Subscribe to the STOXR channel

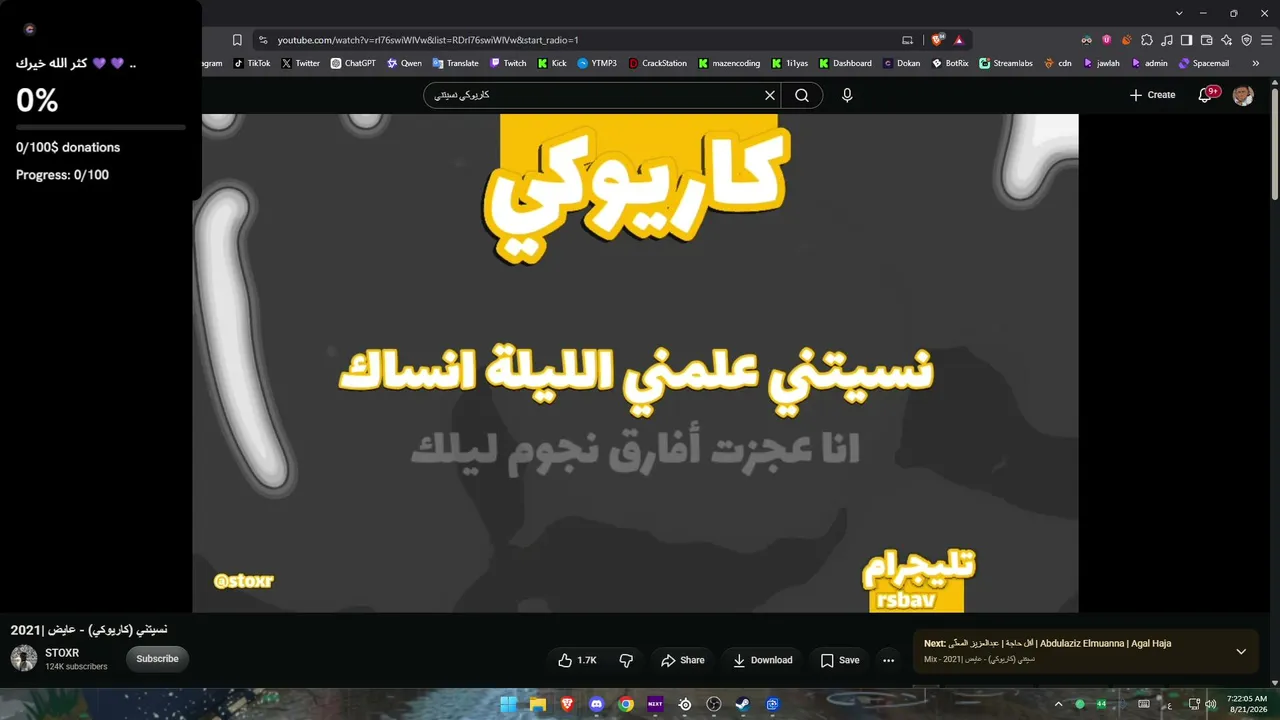click(157, 659)
